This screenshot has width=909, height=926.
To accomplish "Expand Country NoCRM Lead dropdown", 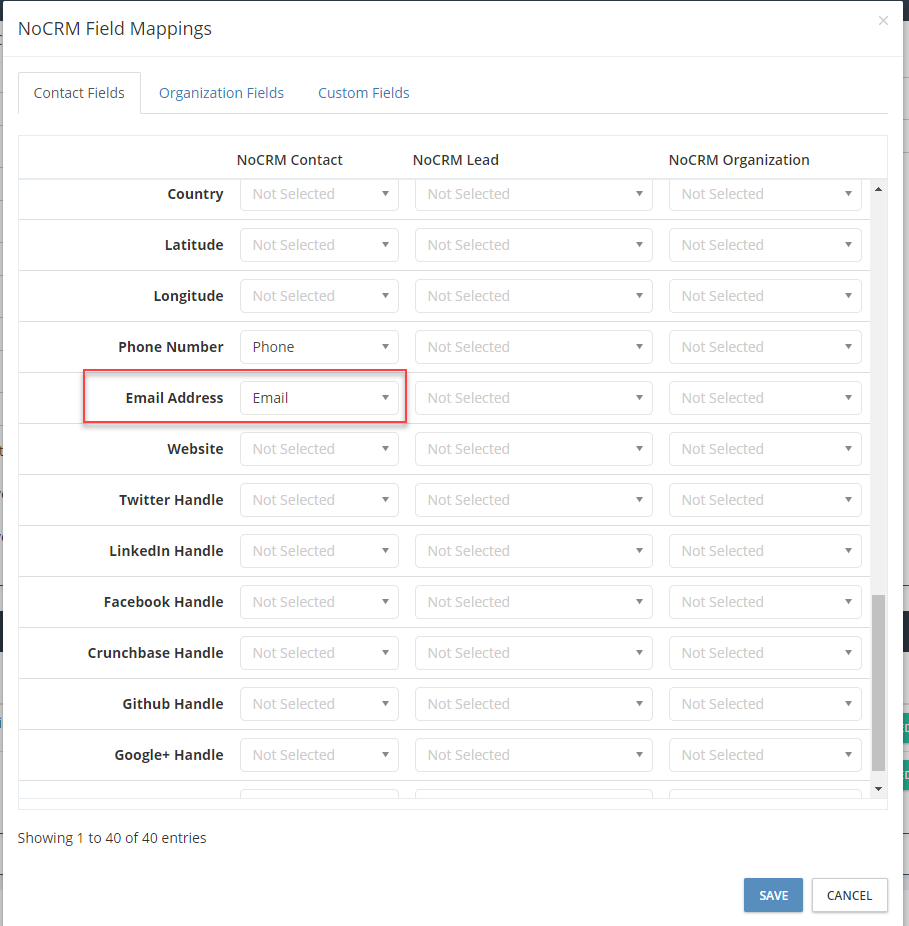I will [x=533, y=194].
